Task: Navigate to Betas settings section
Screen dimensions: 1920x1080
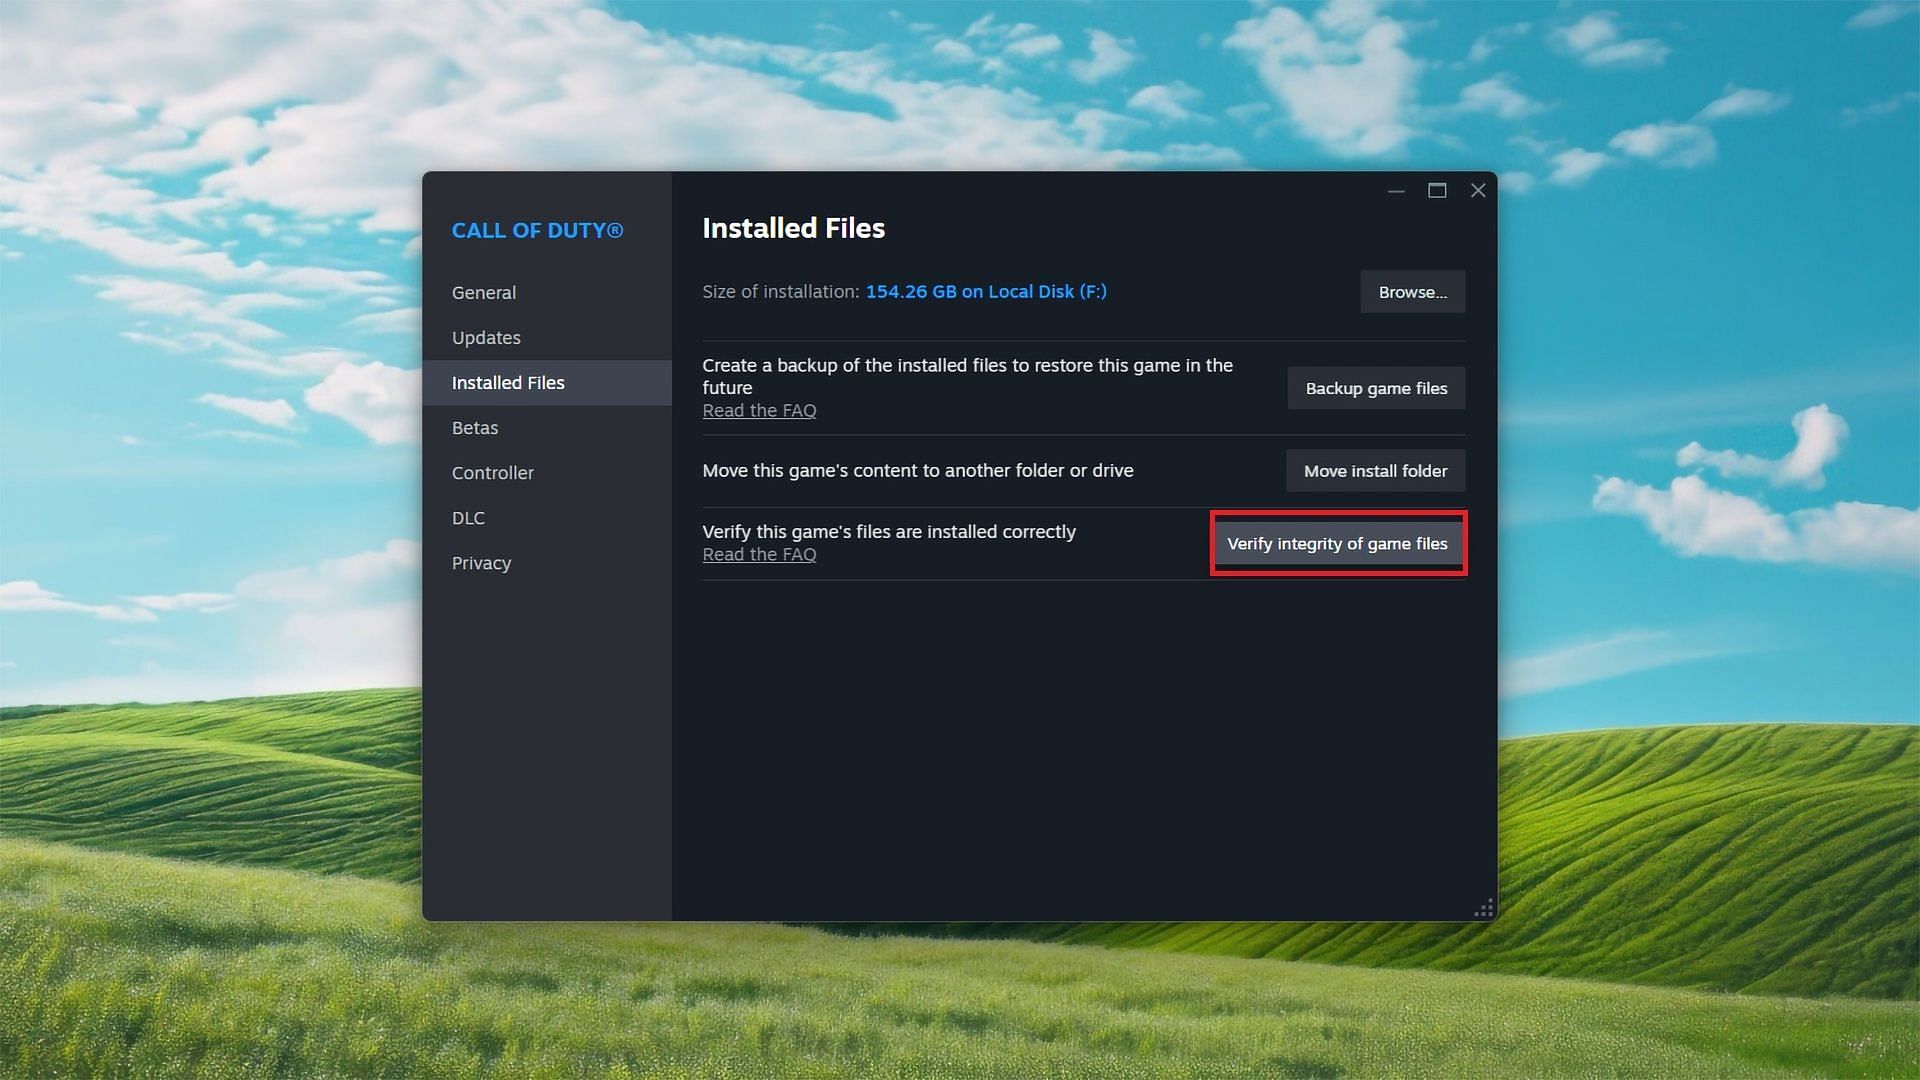Action: [x=475, y=427]
